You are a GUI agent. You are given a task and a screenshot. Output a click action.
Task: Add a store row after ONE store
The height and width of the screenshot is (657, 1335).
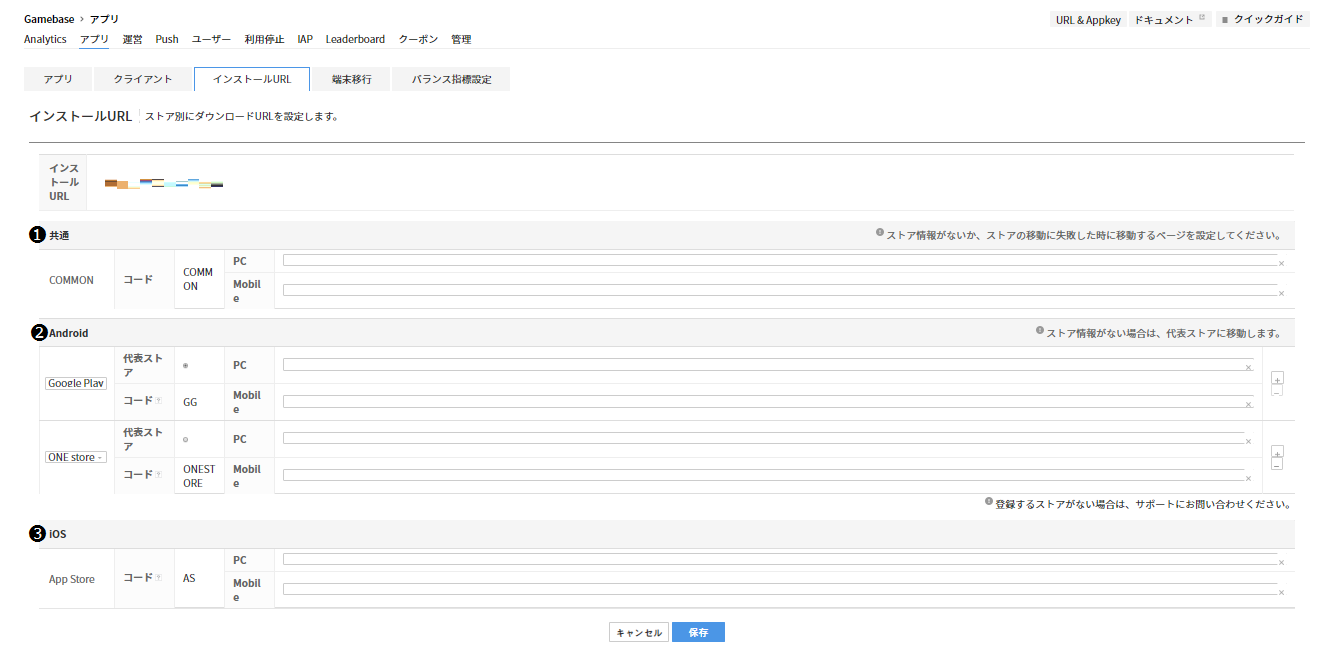coord(1277,452)
